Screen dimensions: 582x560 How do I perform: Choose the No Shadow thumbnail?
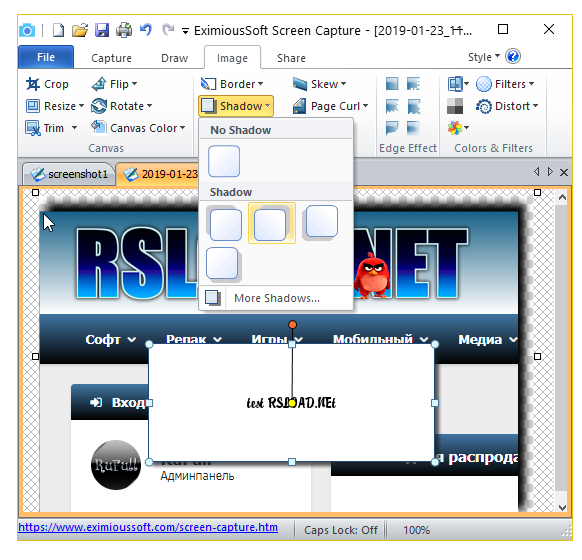[224, 161]
